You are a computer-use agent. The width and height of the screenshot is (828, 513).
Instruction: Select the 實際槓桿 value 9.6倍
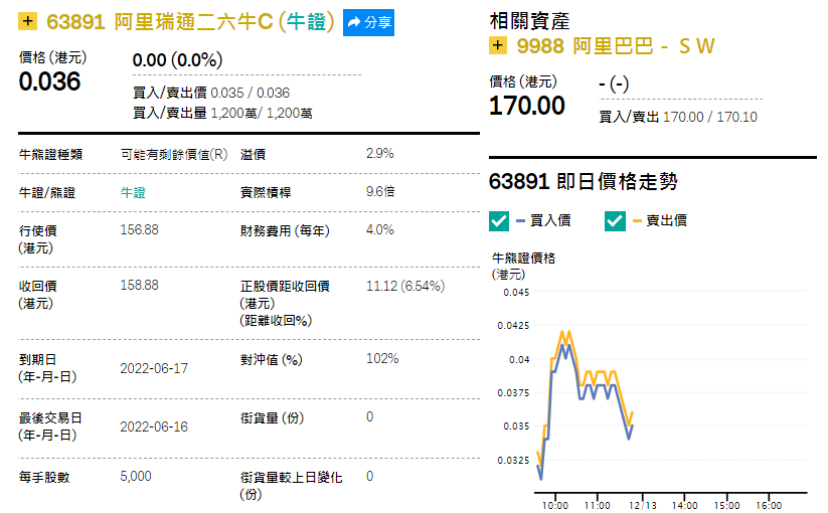coord(380,192)
